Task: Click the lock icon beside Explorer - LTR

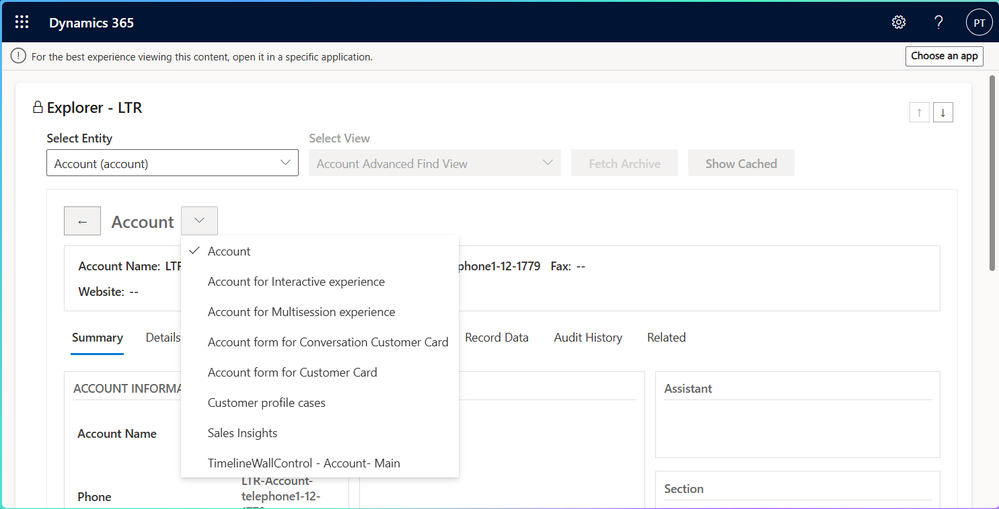Action: 38,108
